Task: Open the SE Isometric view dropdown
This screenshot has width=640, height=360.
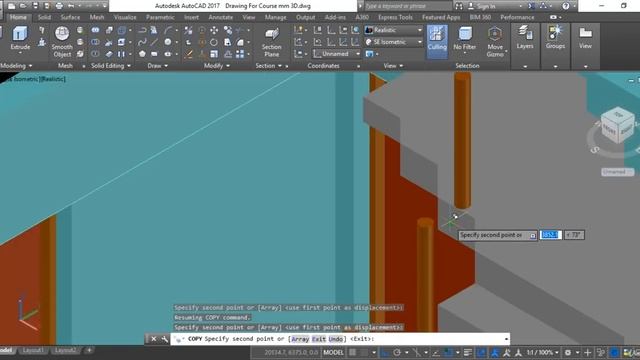Action: [394, 42]
